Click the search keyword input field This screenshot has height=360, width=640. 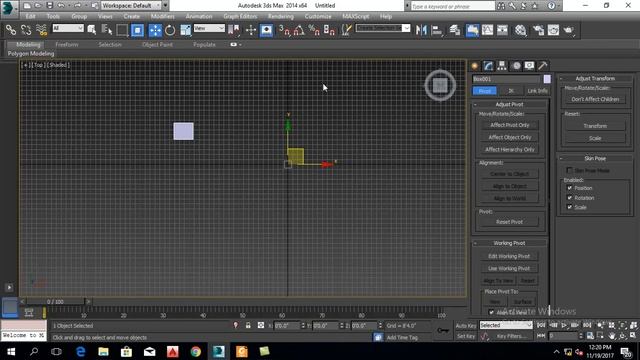pyautogui.click(x=452, y=6)
